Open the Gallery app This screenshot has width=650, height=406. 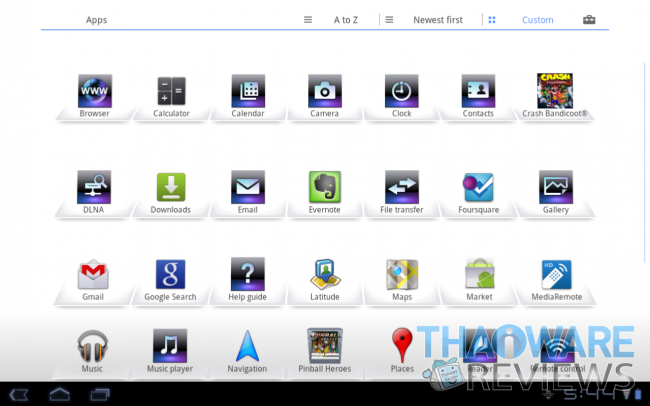point(555,187)
